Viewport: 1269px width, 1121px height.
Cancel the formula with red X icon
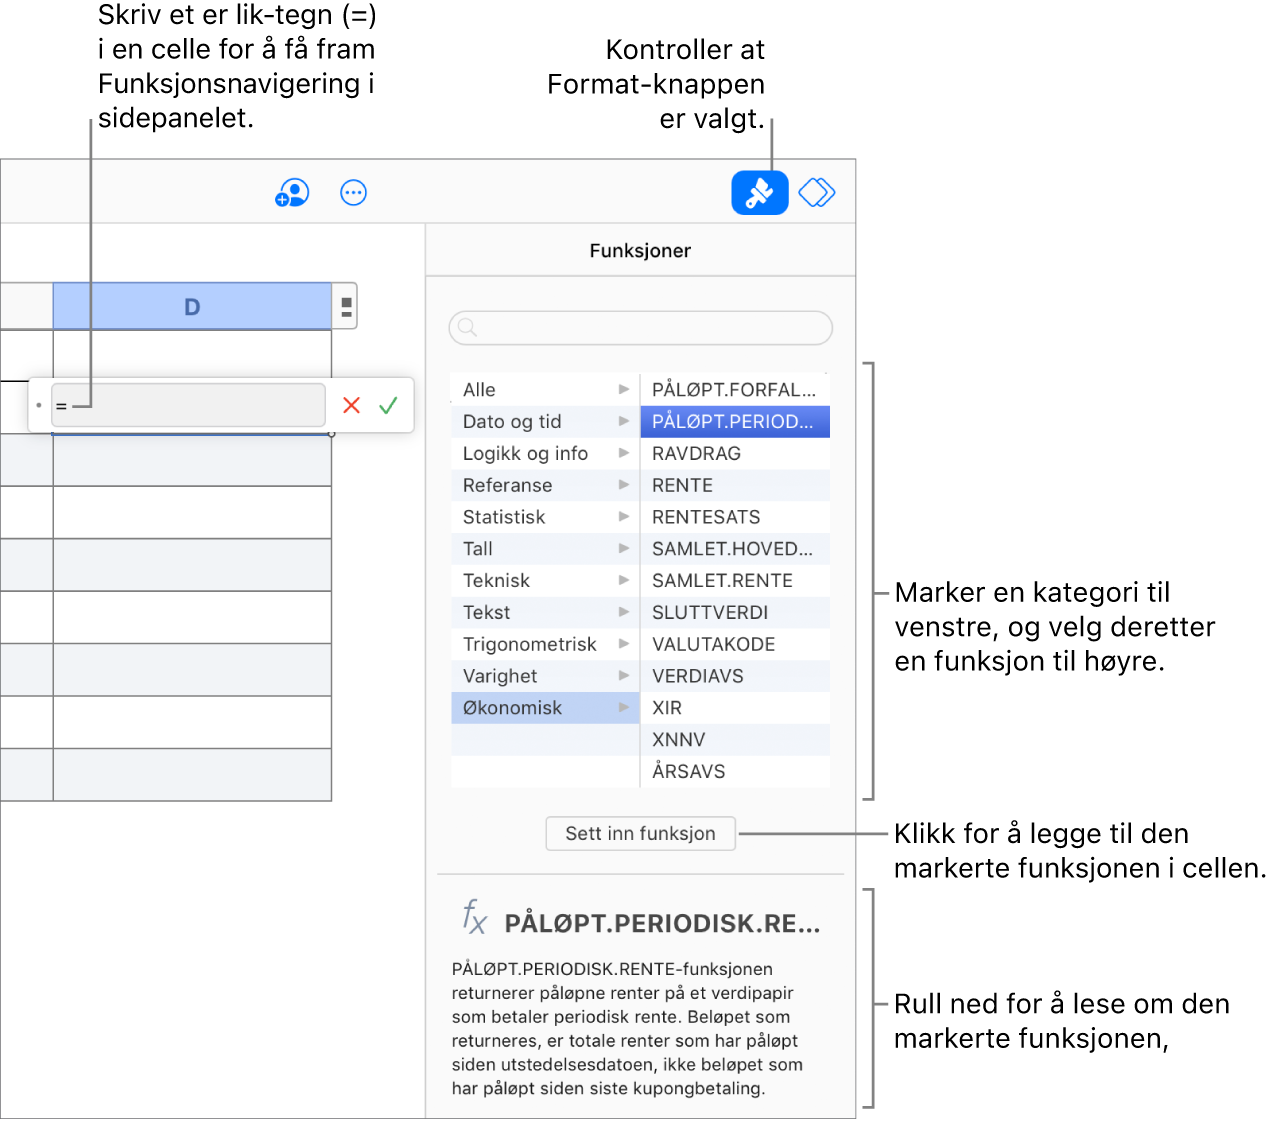click(x=351, y=405)
